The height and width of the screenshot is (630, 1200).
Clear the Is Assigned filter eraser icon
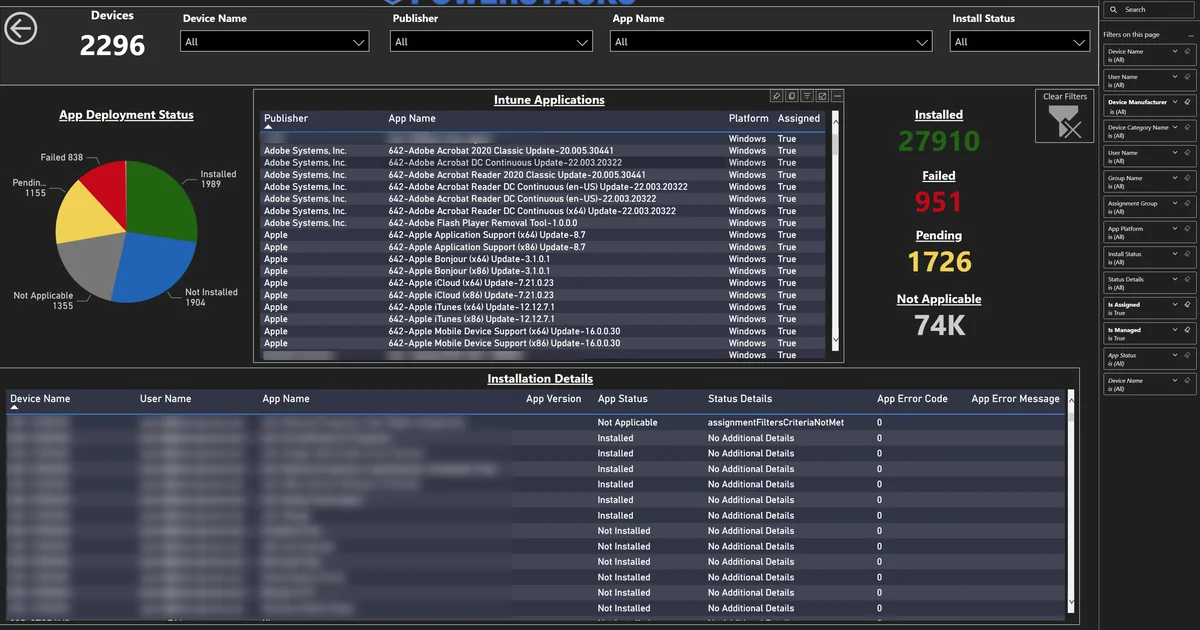pos(1187,304)
